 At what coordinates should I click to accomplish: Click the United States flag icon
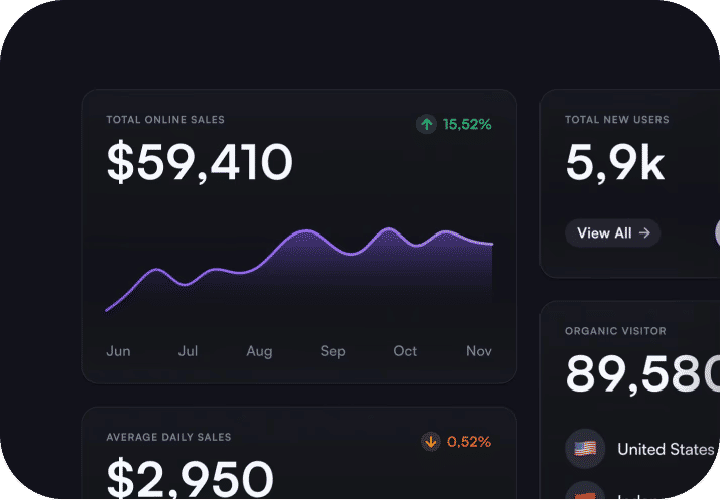point(585,449)
